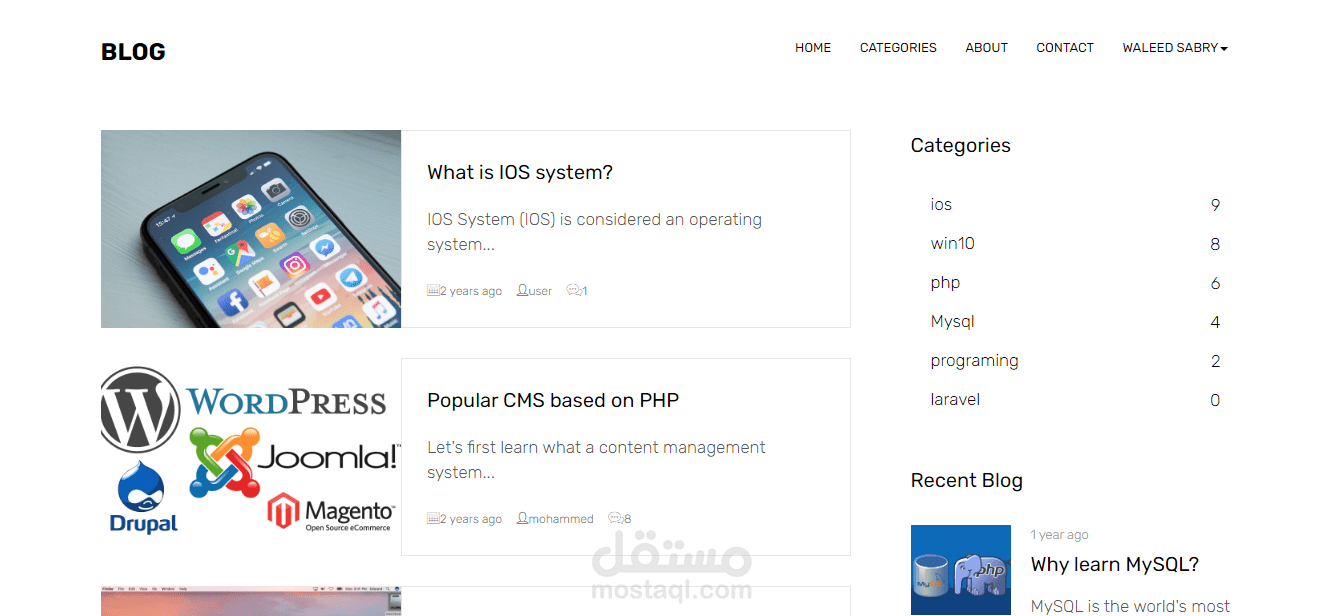1344x616 pixels.
Task: Click the MySQL PHP recent blog thumbnail
Action: tap(961, 570)
